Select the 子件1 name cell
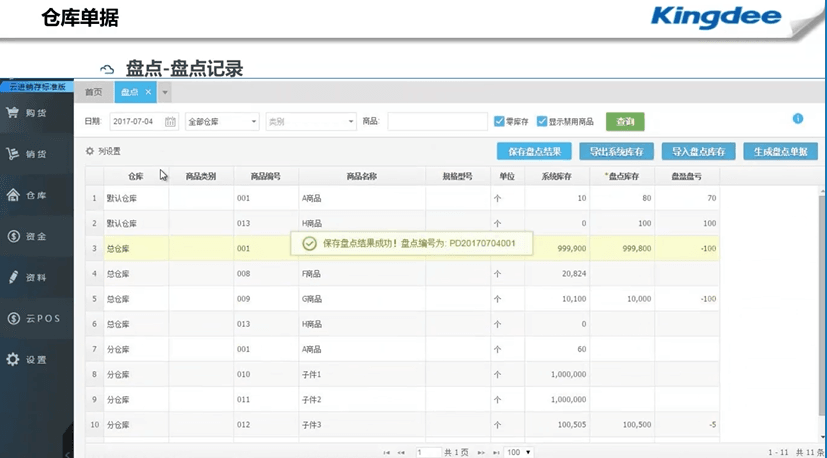Image resolution: width=827 pixels, height=458 pixels. tap(362, 375)
